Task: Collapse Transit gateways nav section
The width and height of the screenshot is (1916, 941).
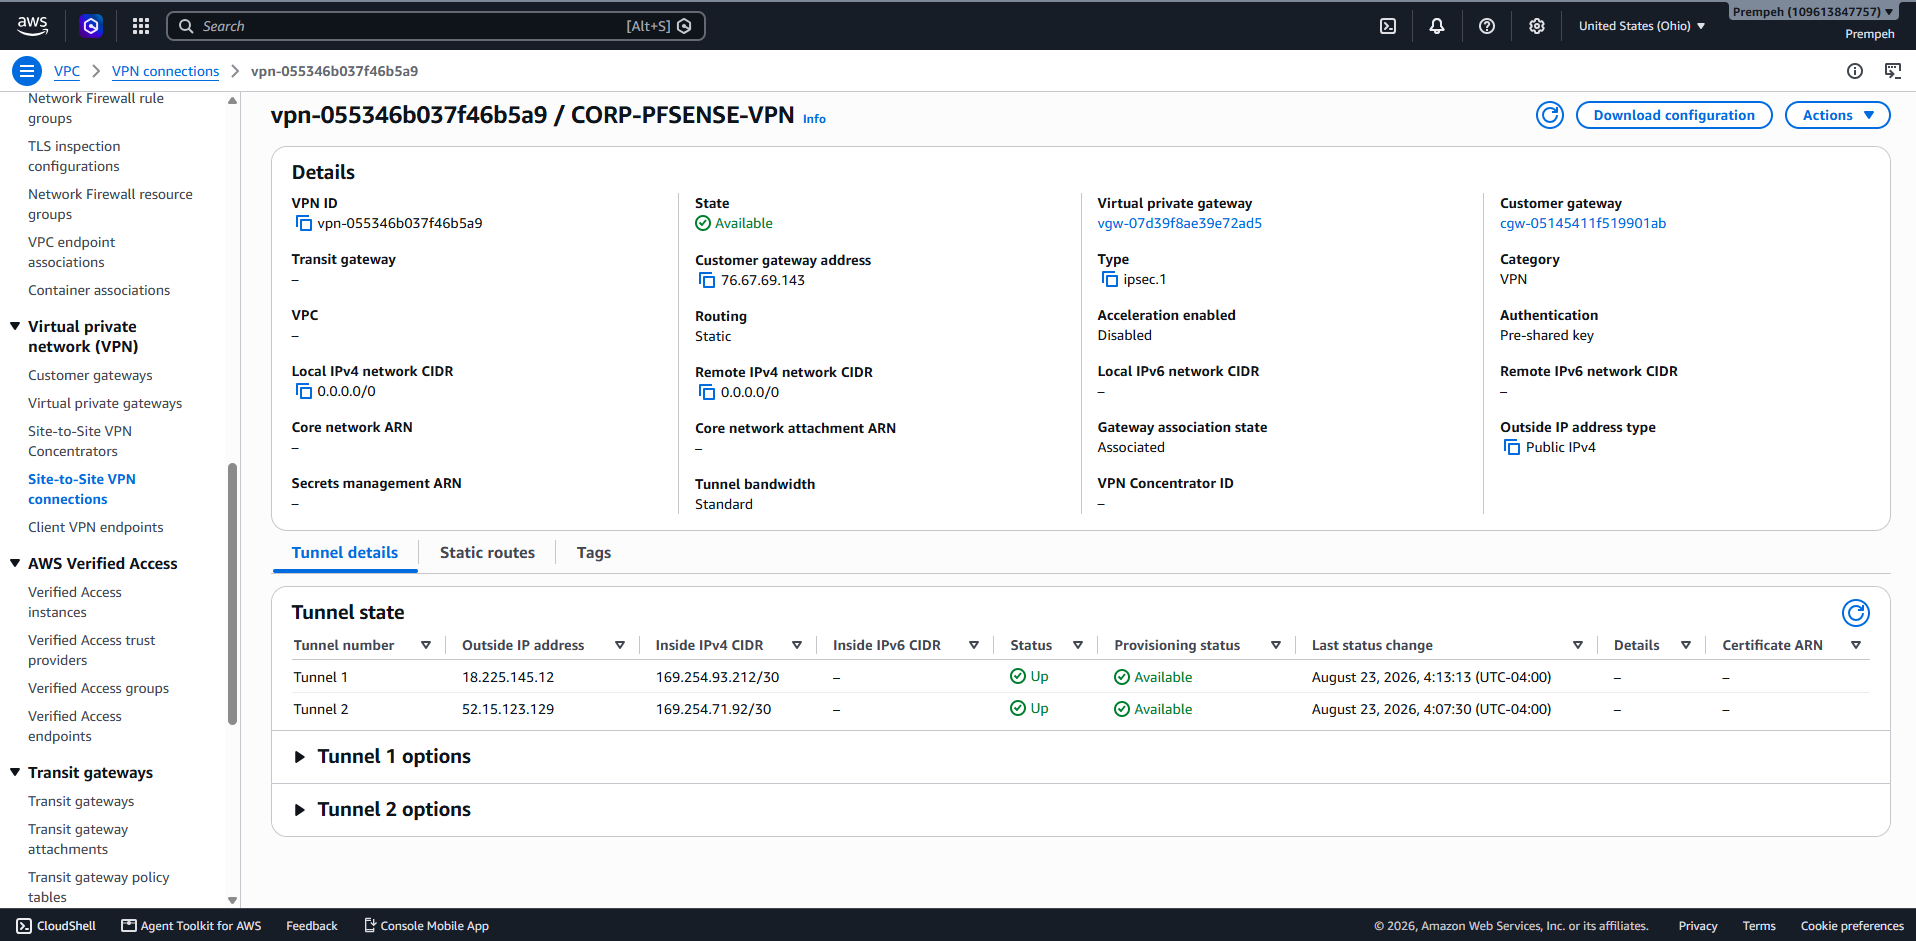Action: click(x=15, y=772)
